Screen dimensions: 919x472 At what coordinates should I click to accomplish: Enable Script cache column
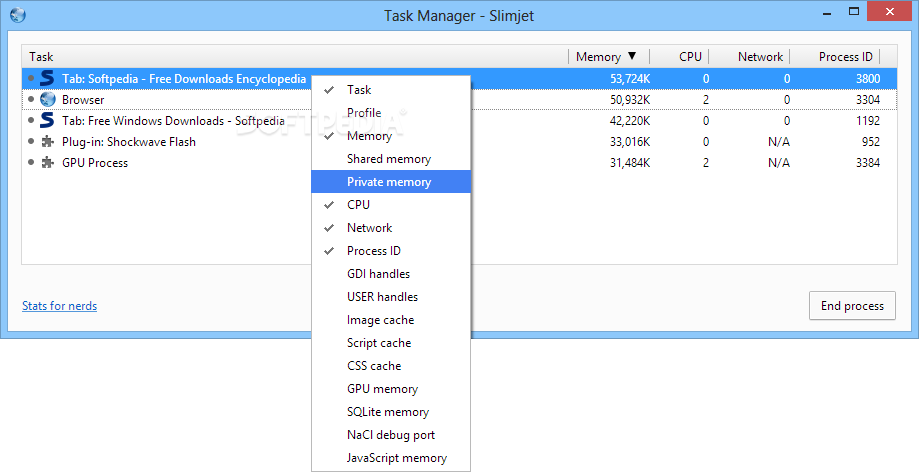pyautogui.click(x=391, y=343)
